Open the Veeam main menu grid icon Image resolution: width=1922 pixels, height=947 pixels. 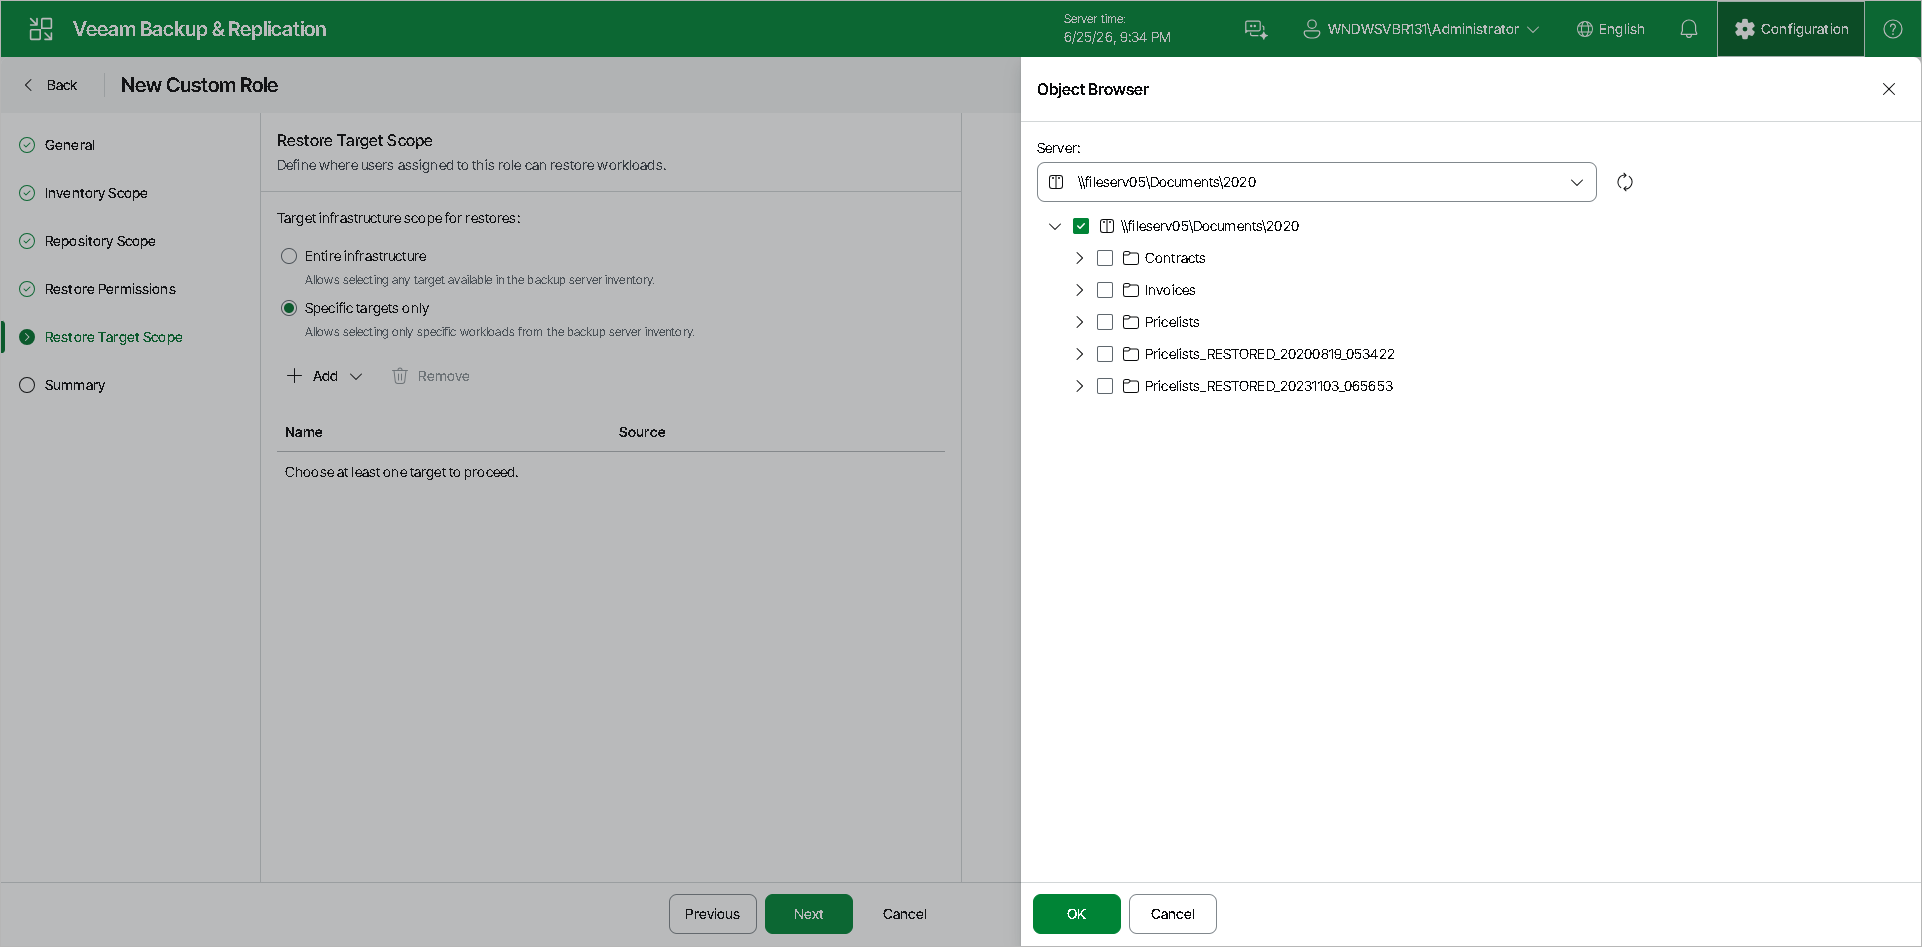(x=41, y=29)
